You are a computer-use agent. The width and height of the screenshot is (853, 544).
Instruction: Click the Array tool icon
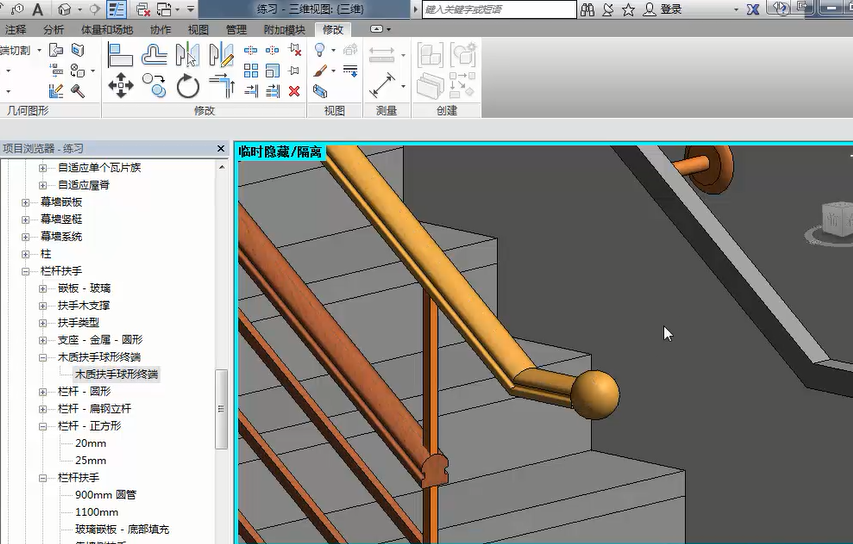point(251,71)
